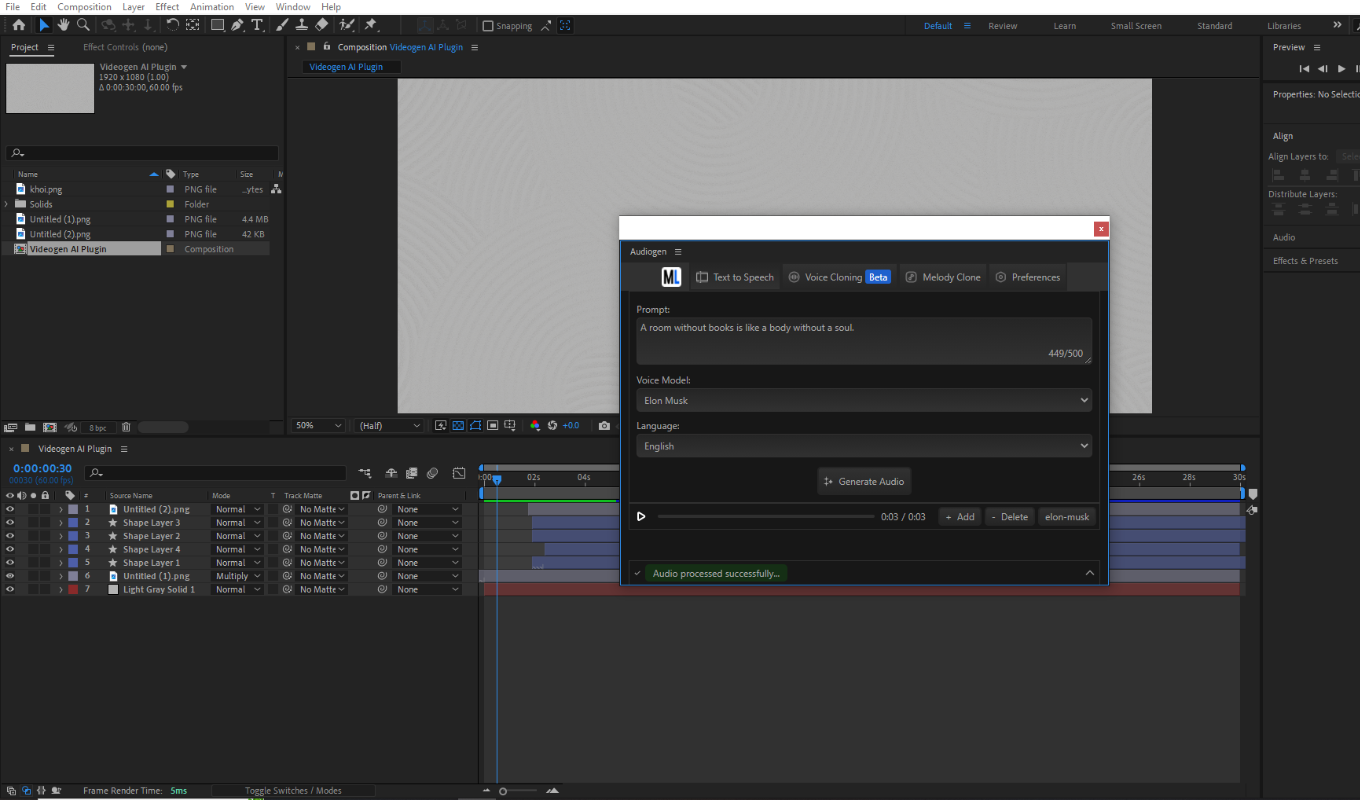This screenshot has width=1360, height=800.
Task: Click the trash icon in Project panel
Action: 126,427
